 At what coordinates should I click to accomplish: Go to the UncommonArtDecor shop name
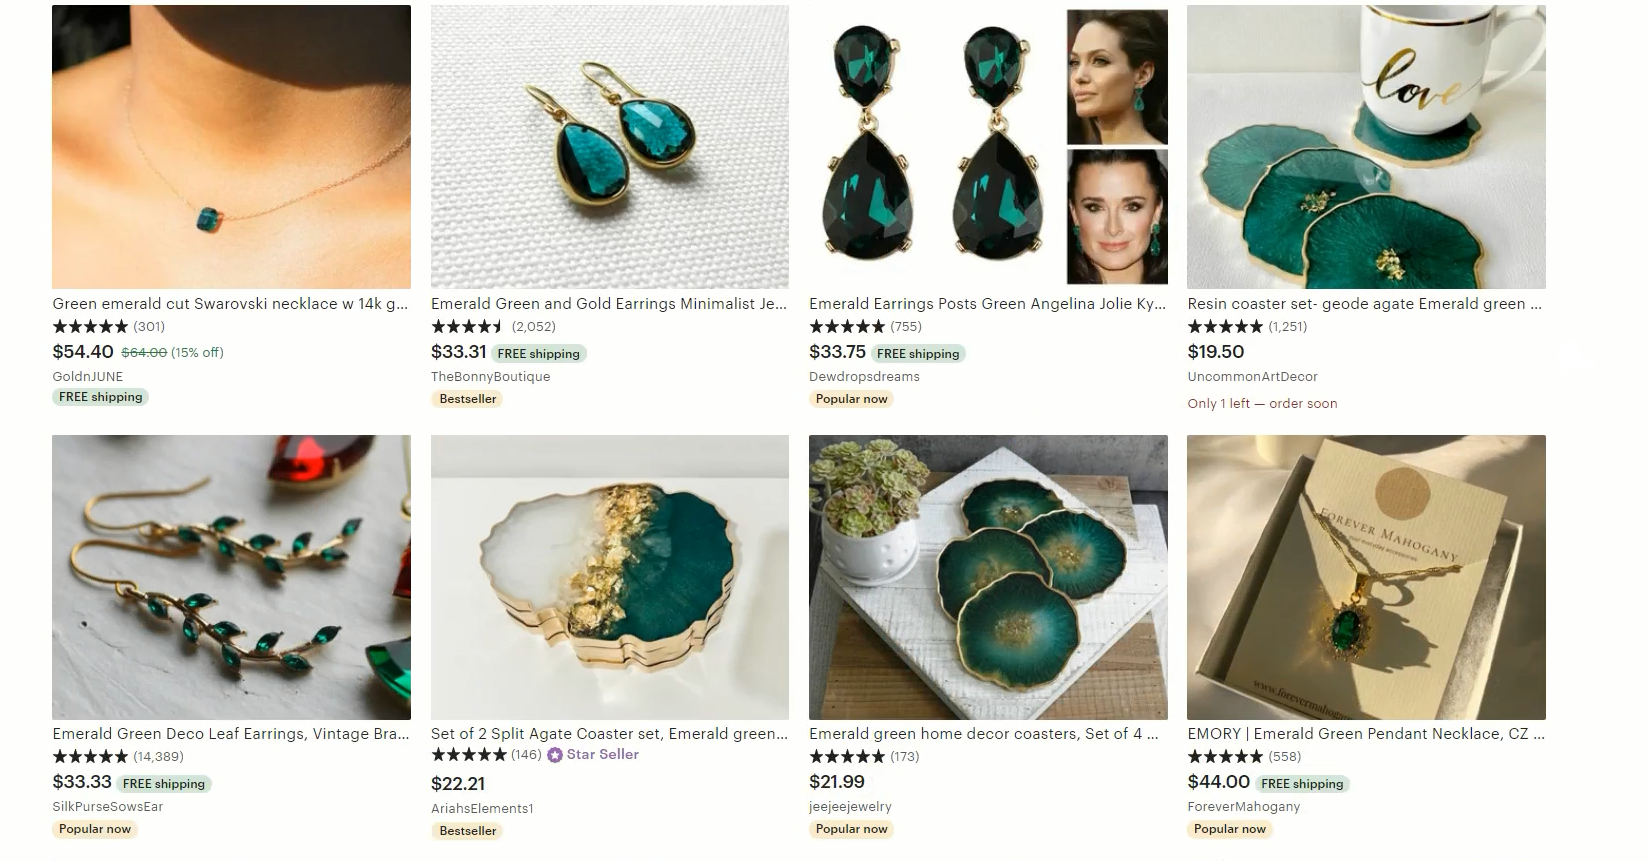coord(1252,377)
